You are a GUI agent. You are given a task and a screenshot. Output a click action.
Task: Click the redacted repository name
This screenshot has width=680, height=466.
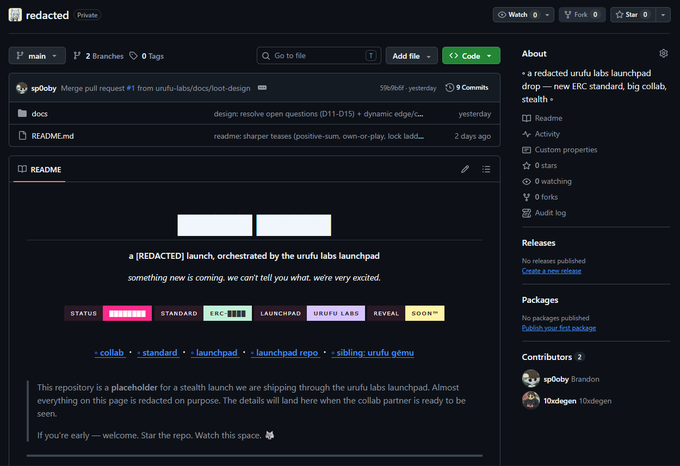[x=47, y=15]
